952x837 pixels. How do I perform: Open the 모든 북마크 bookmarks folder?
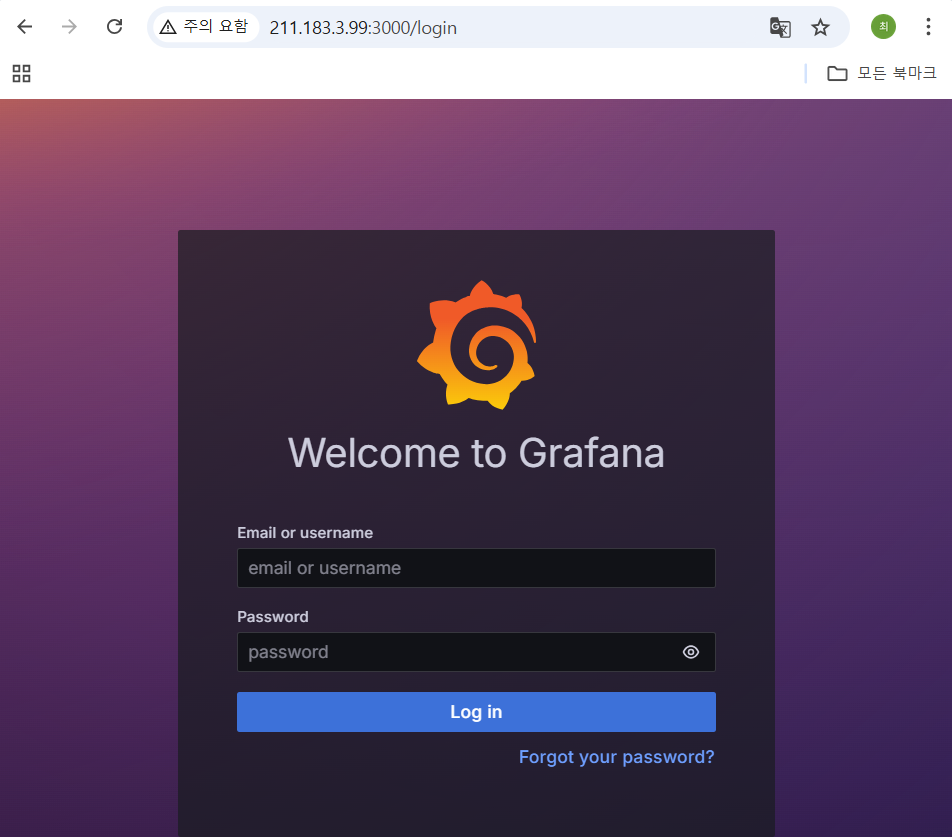(x=882, y=73)
